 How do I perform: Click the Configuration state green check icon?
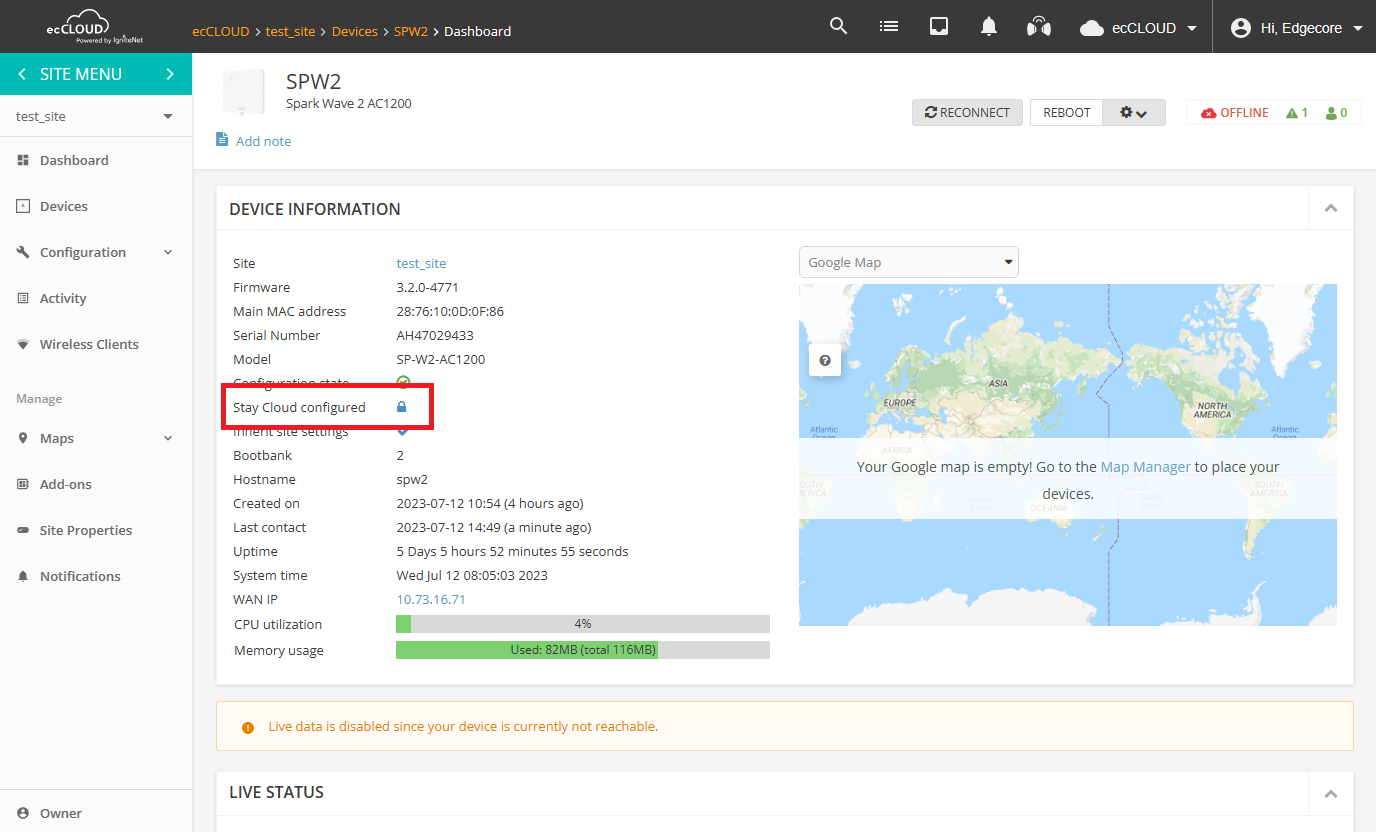click(404, 382)
